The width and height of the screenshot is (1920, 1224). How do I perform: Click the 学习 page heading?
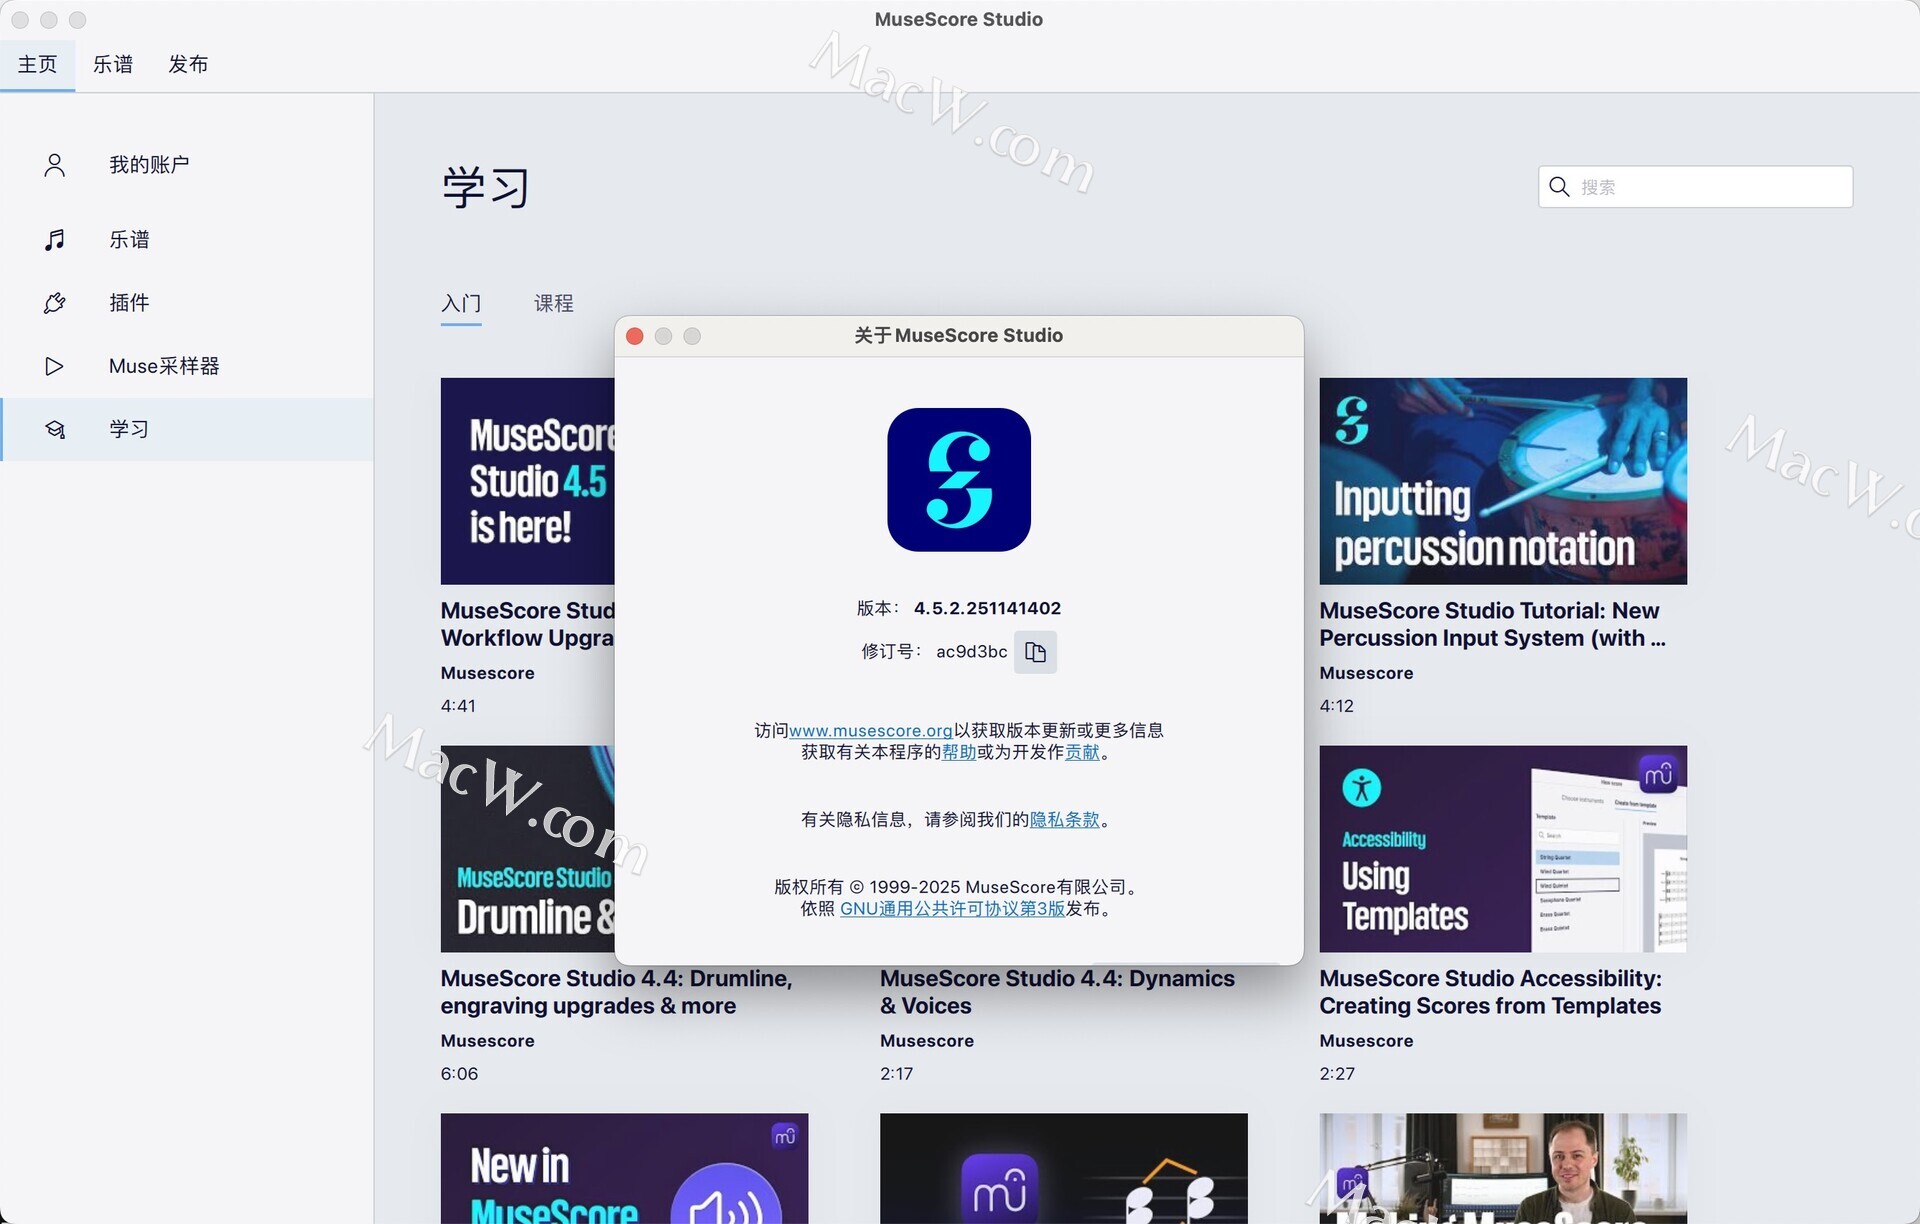[485, 188]
